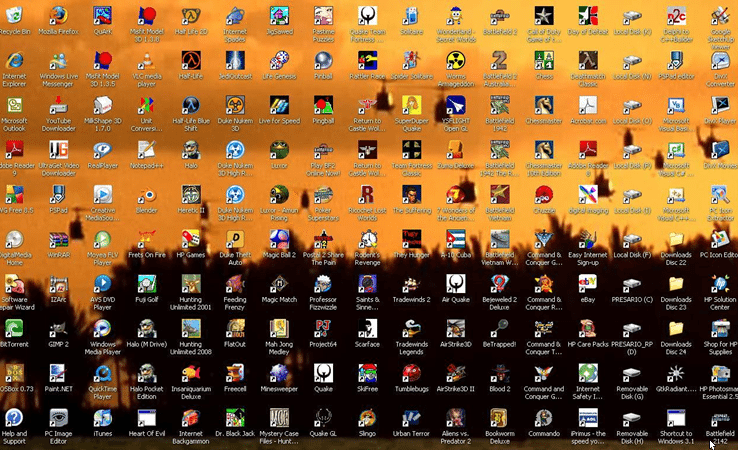Select the Paint.NET icon
The image size is (738, 450).
click(59, 373)
